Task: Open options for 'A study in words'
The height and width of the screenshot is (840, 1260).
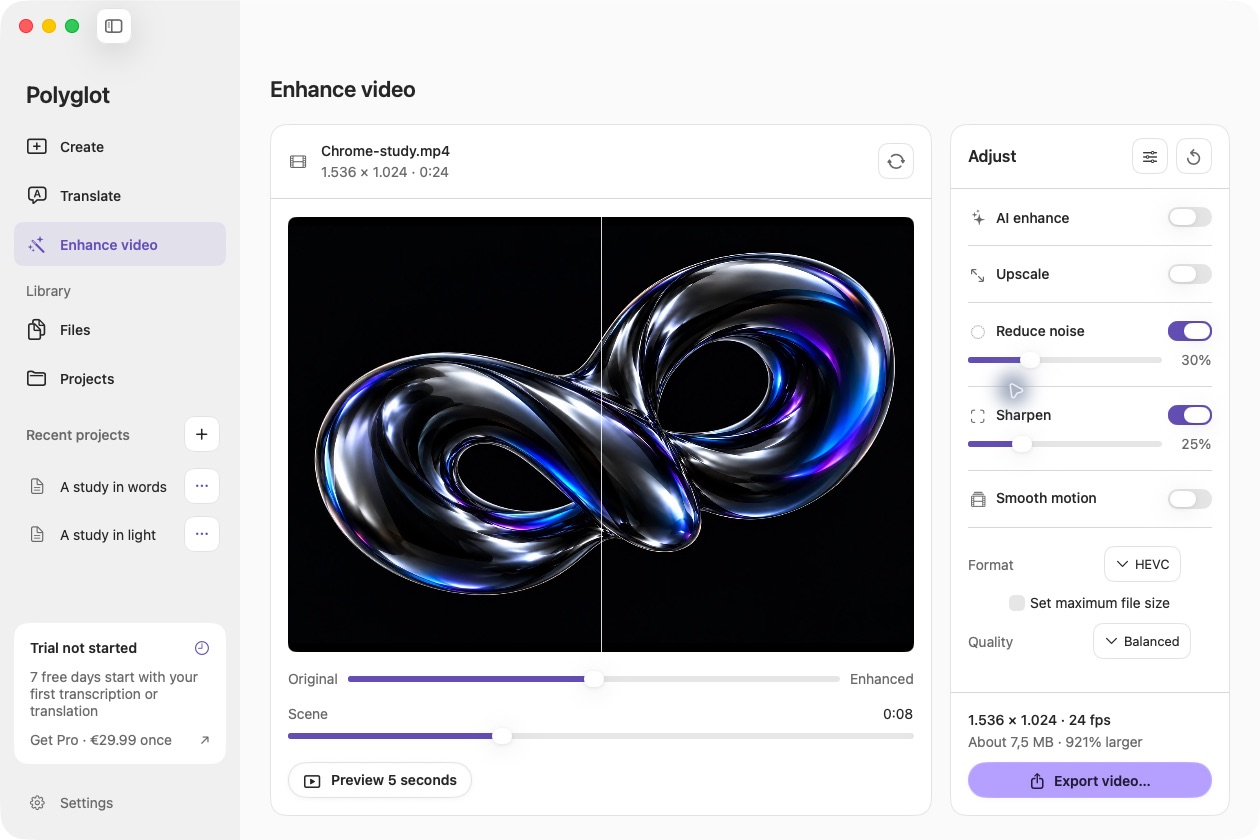Action: 202,486
